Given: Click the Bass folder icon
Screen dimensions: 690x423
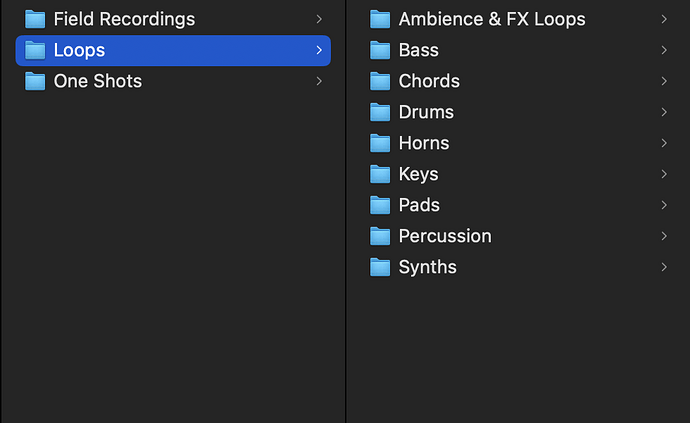Looking at the screenshot, I should [380, 50].
